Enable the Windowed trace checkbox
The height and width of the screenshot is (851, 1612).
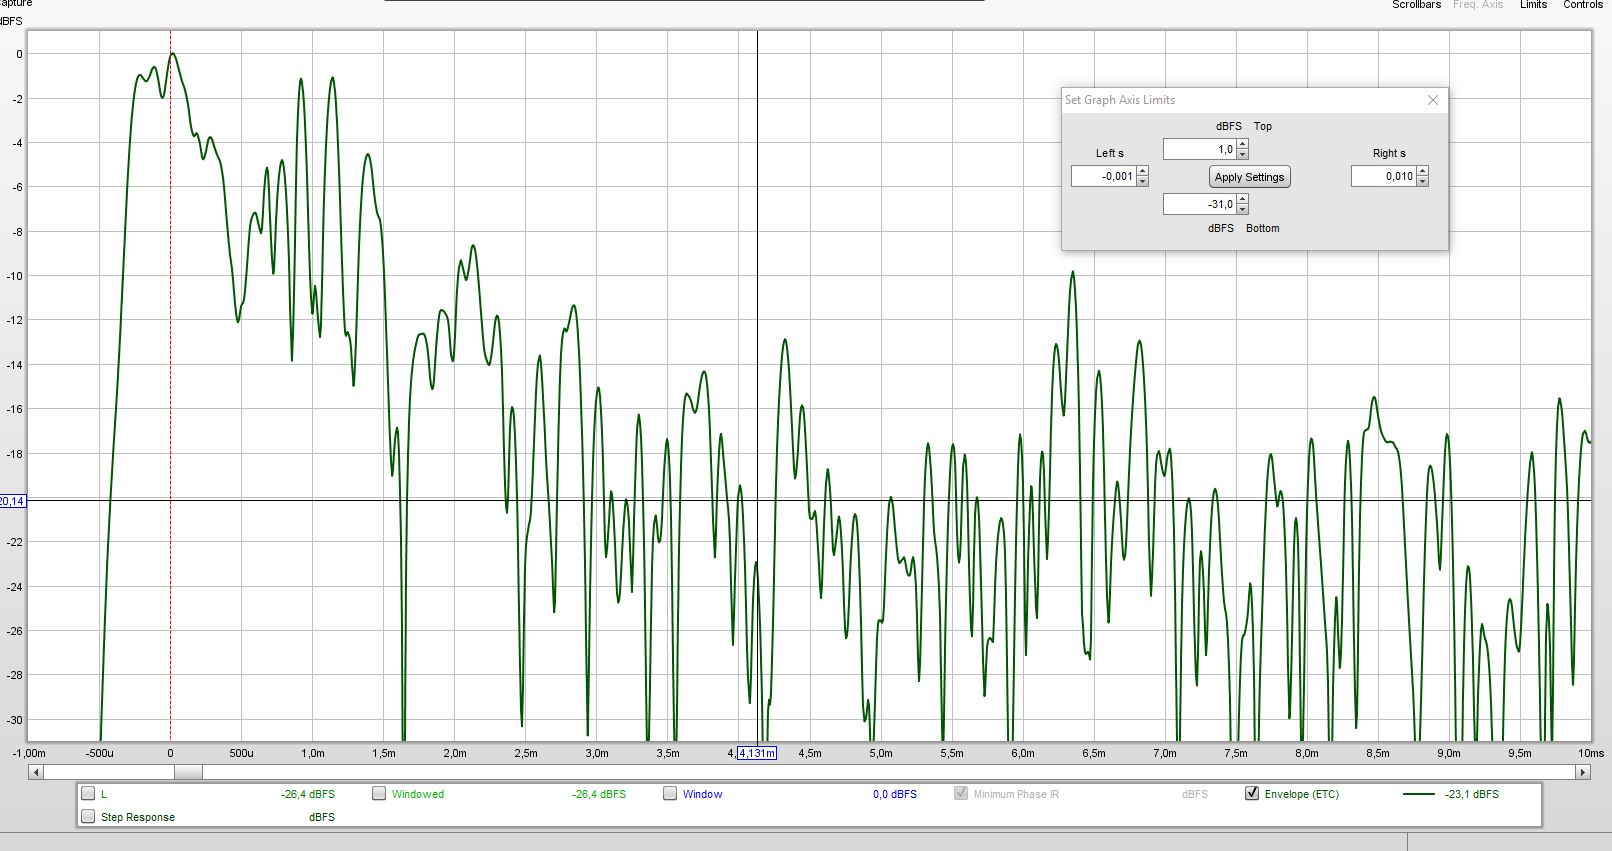(x=379, y=794)
